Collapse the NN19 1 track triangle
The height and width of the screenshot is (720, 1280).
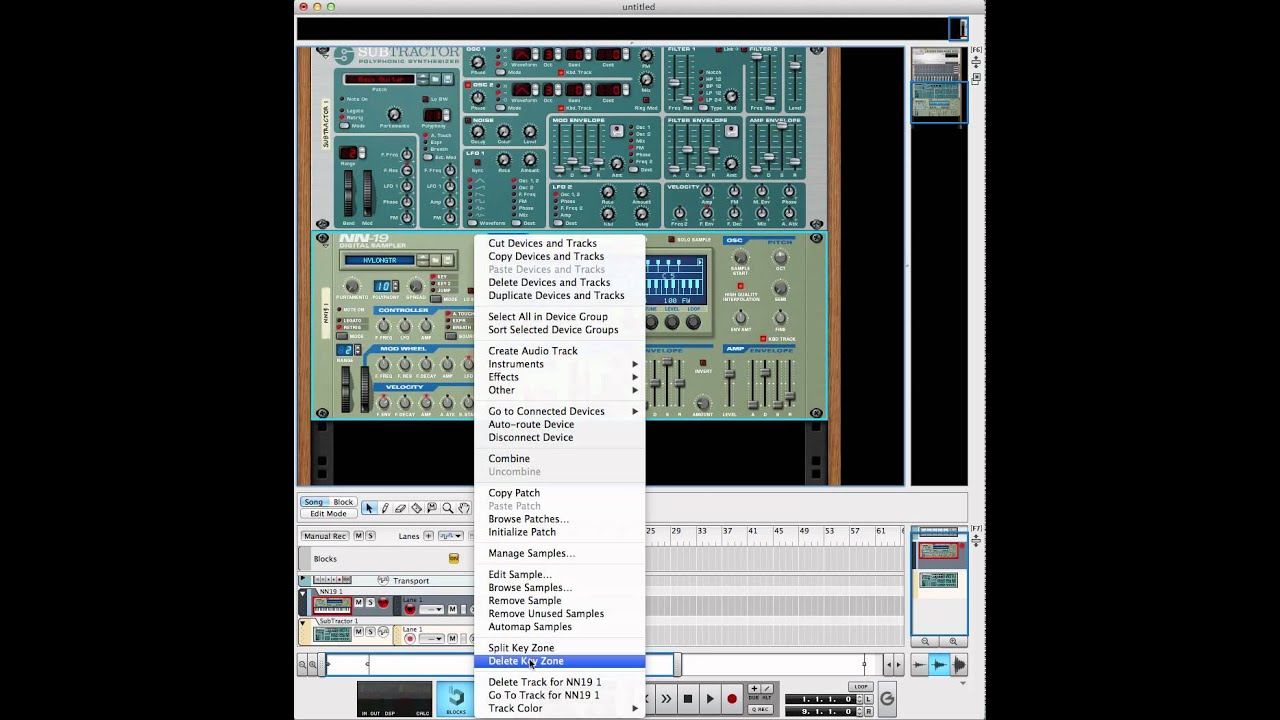[304, 594]
